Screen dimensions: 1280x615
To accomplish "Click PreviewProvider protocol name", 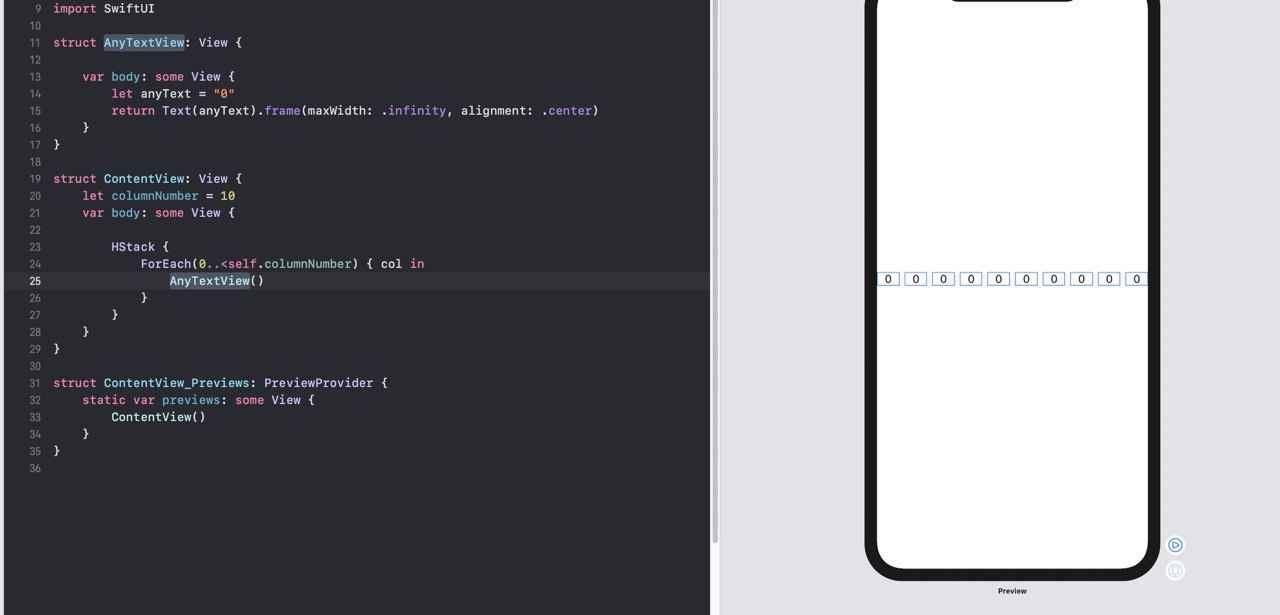I will point(318,382).
